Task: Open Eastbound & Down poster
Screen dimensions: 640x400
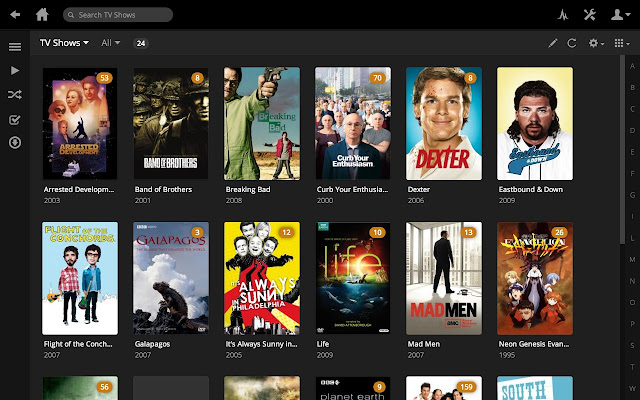Action: (x=535, y=124)
